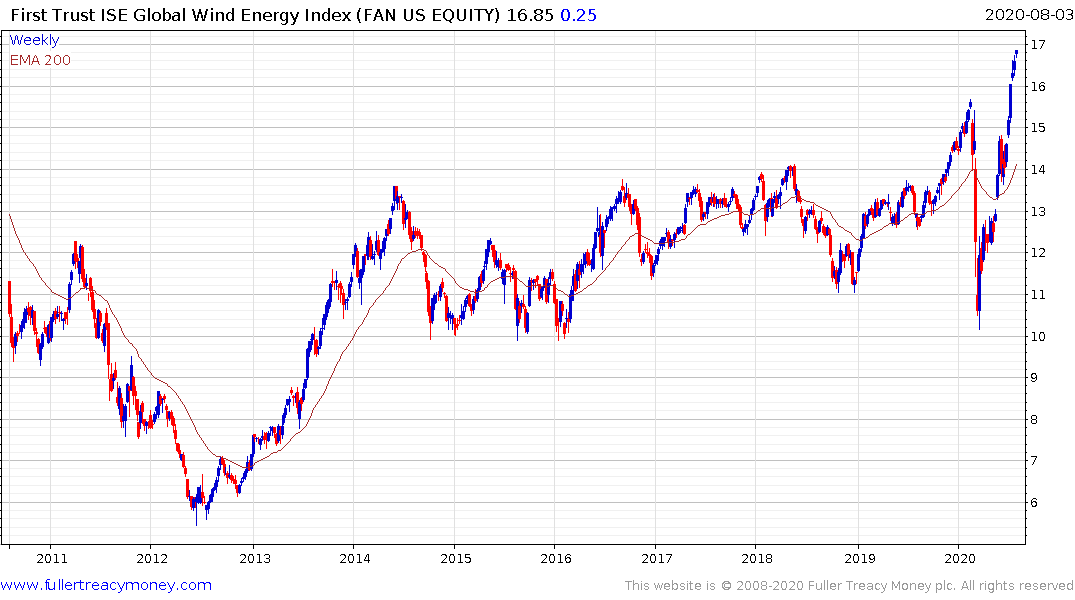Click the 7 price axis label
Viewport: 1075px width, 600px height.
pyautogui.click(x=1035, y=461)
